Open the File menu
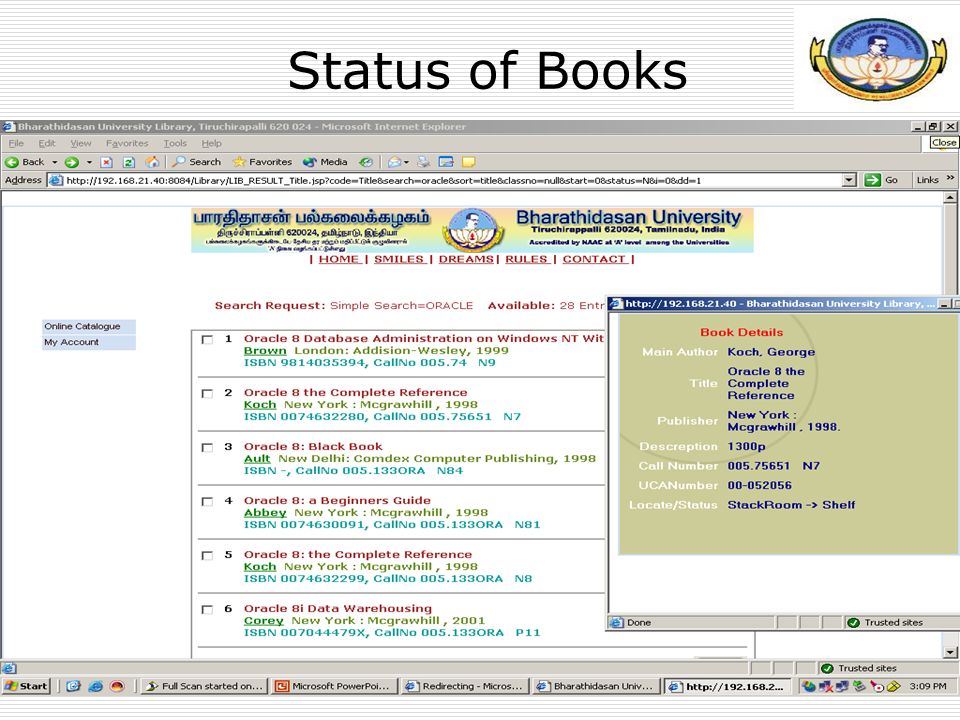The height and width of the screenshot is (720, 960). click(17, 143)
